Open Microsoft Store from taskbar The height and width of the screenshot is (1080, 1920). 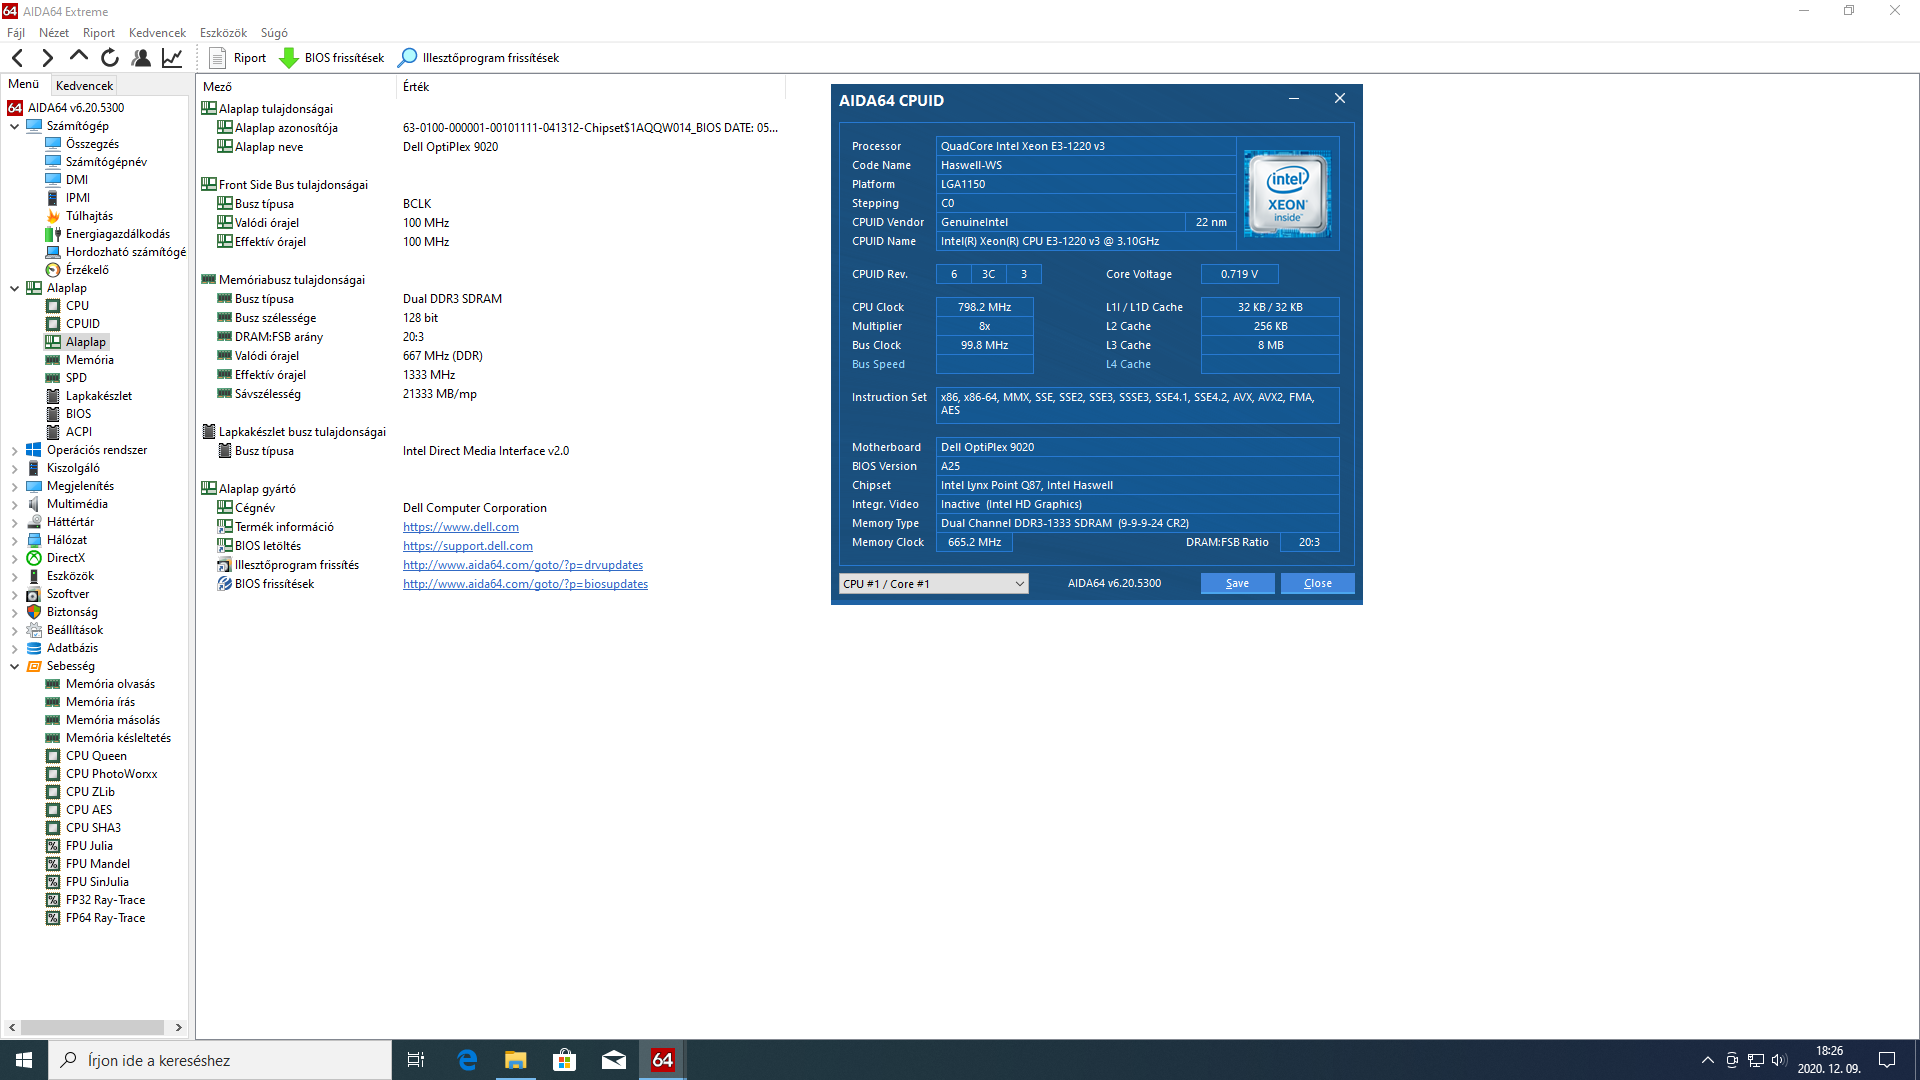pos(565,1060)
